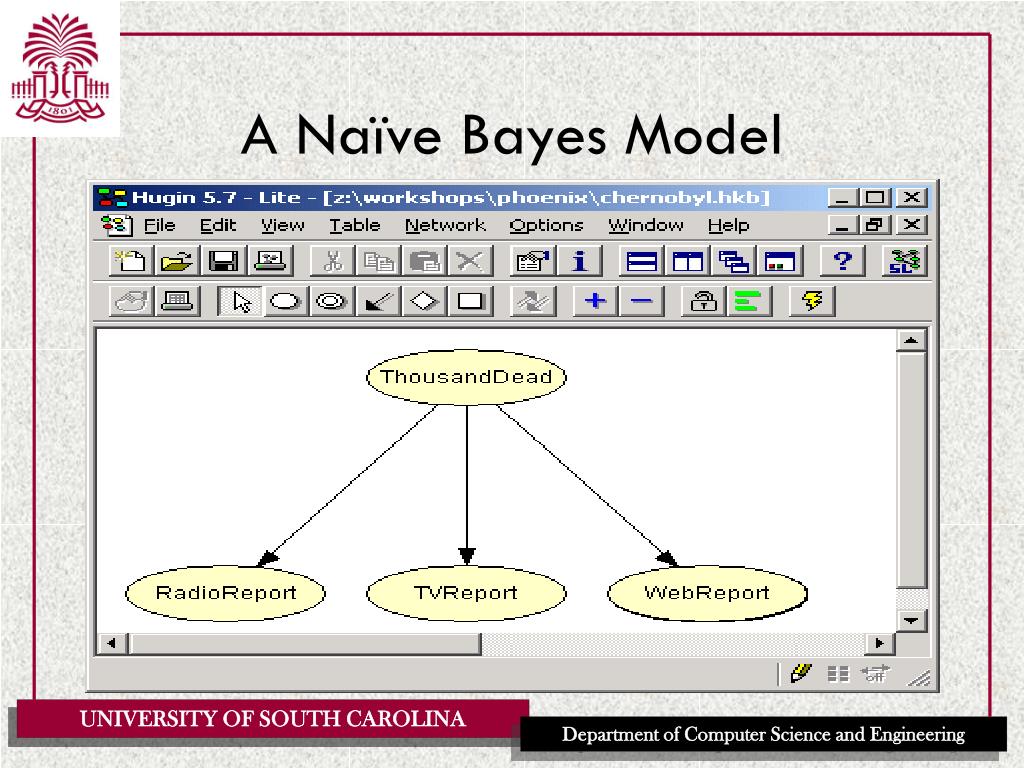
Task: Click the green bars toolbar icon
Action: 749,301
